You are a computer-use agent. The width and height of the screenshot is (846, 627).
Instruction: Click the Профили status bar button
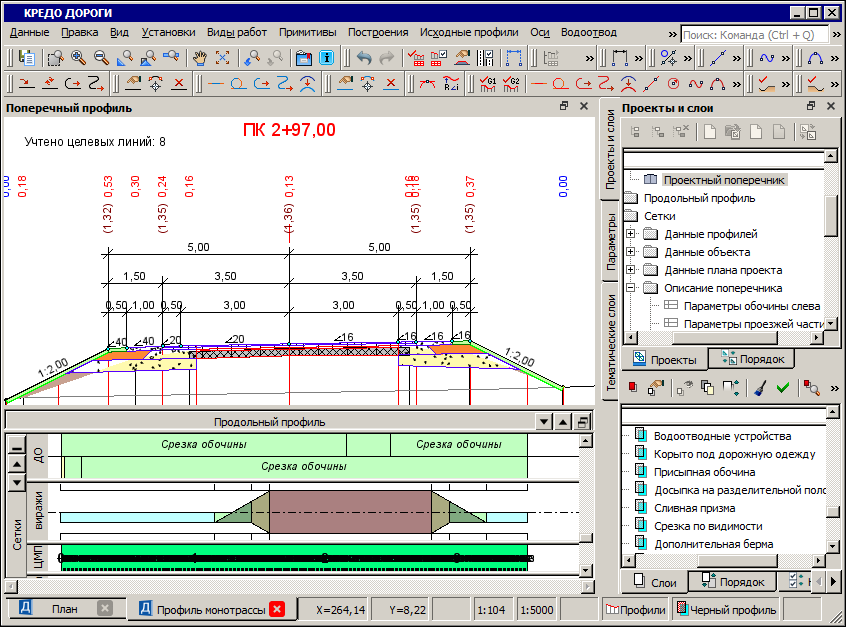pos(635,610)
